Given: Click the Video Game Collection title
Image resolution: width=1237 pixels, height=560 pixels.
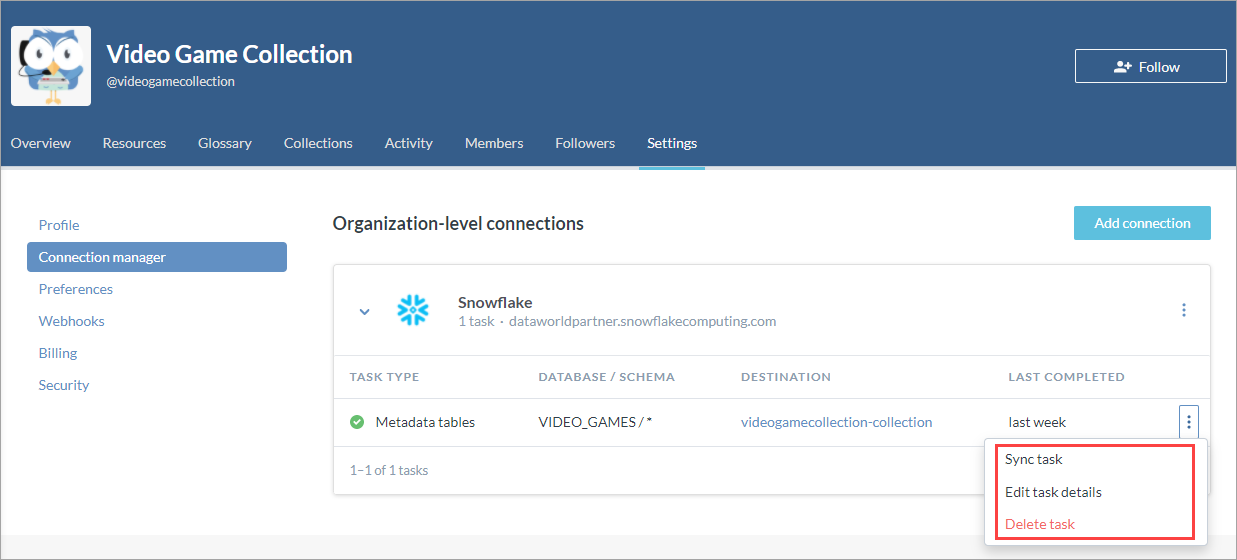Looking at the screenshot, I should (229, 54).
